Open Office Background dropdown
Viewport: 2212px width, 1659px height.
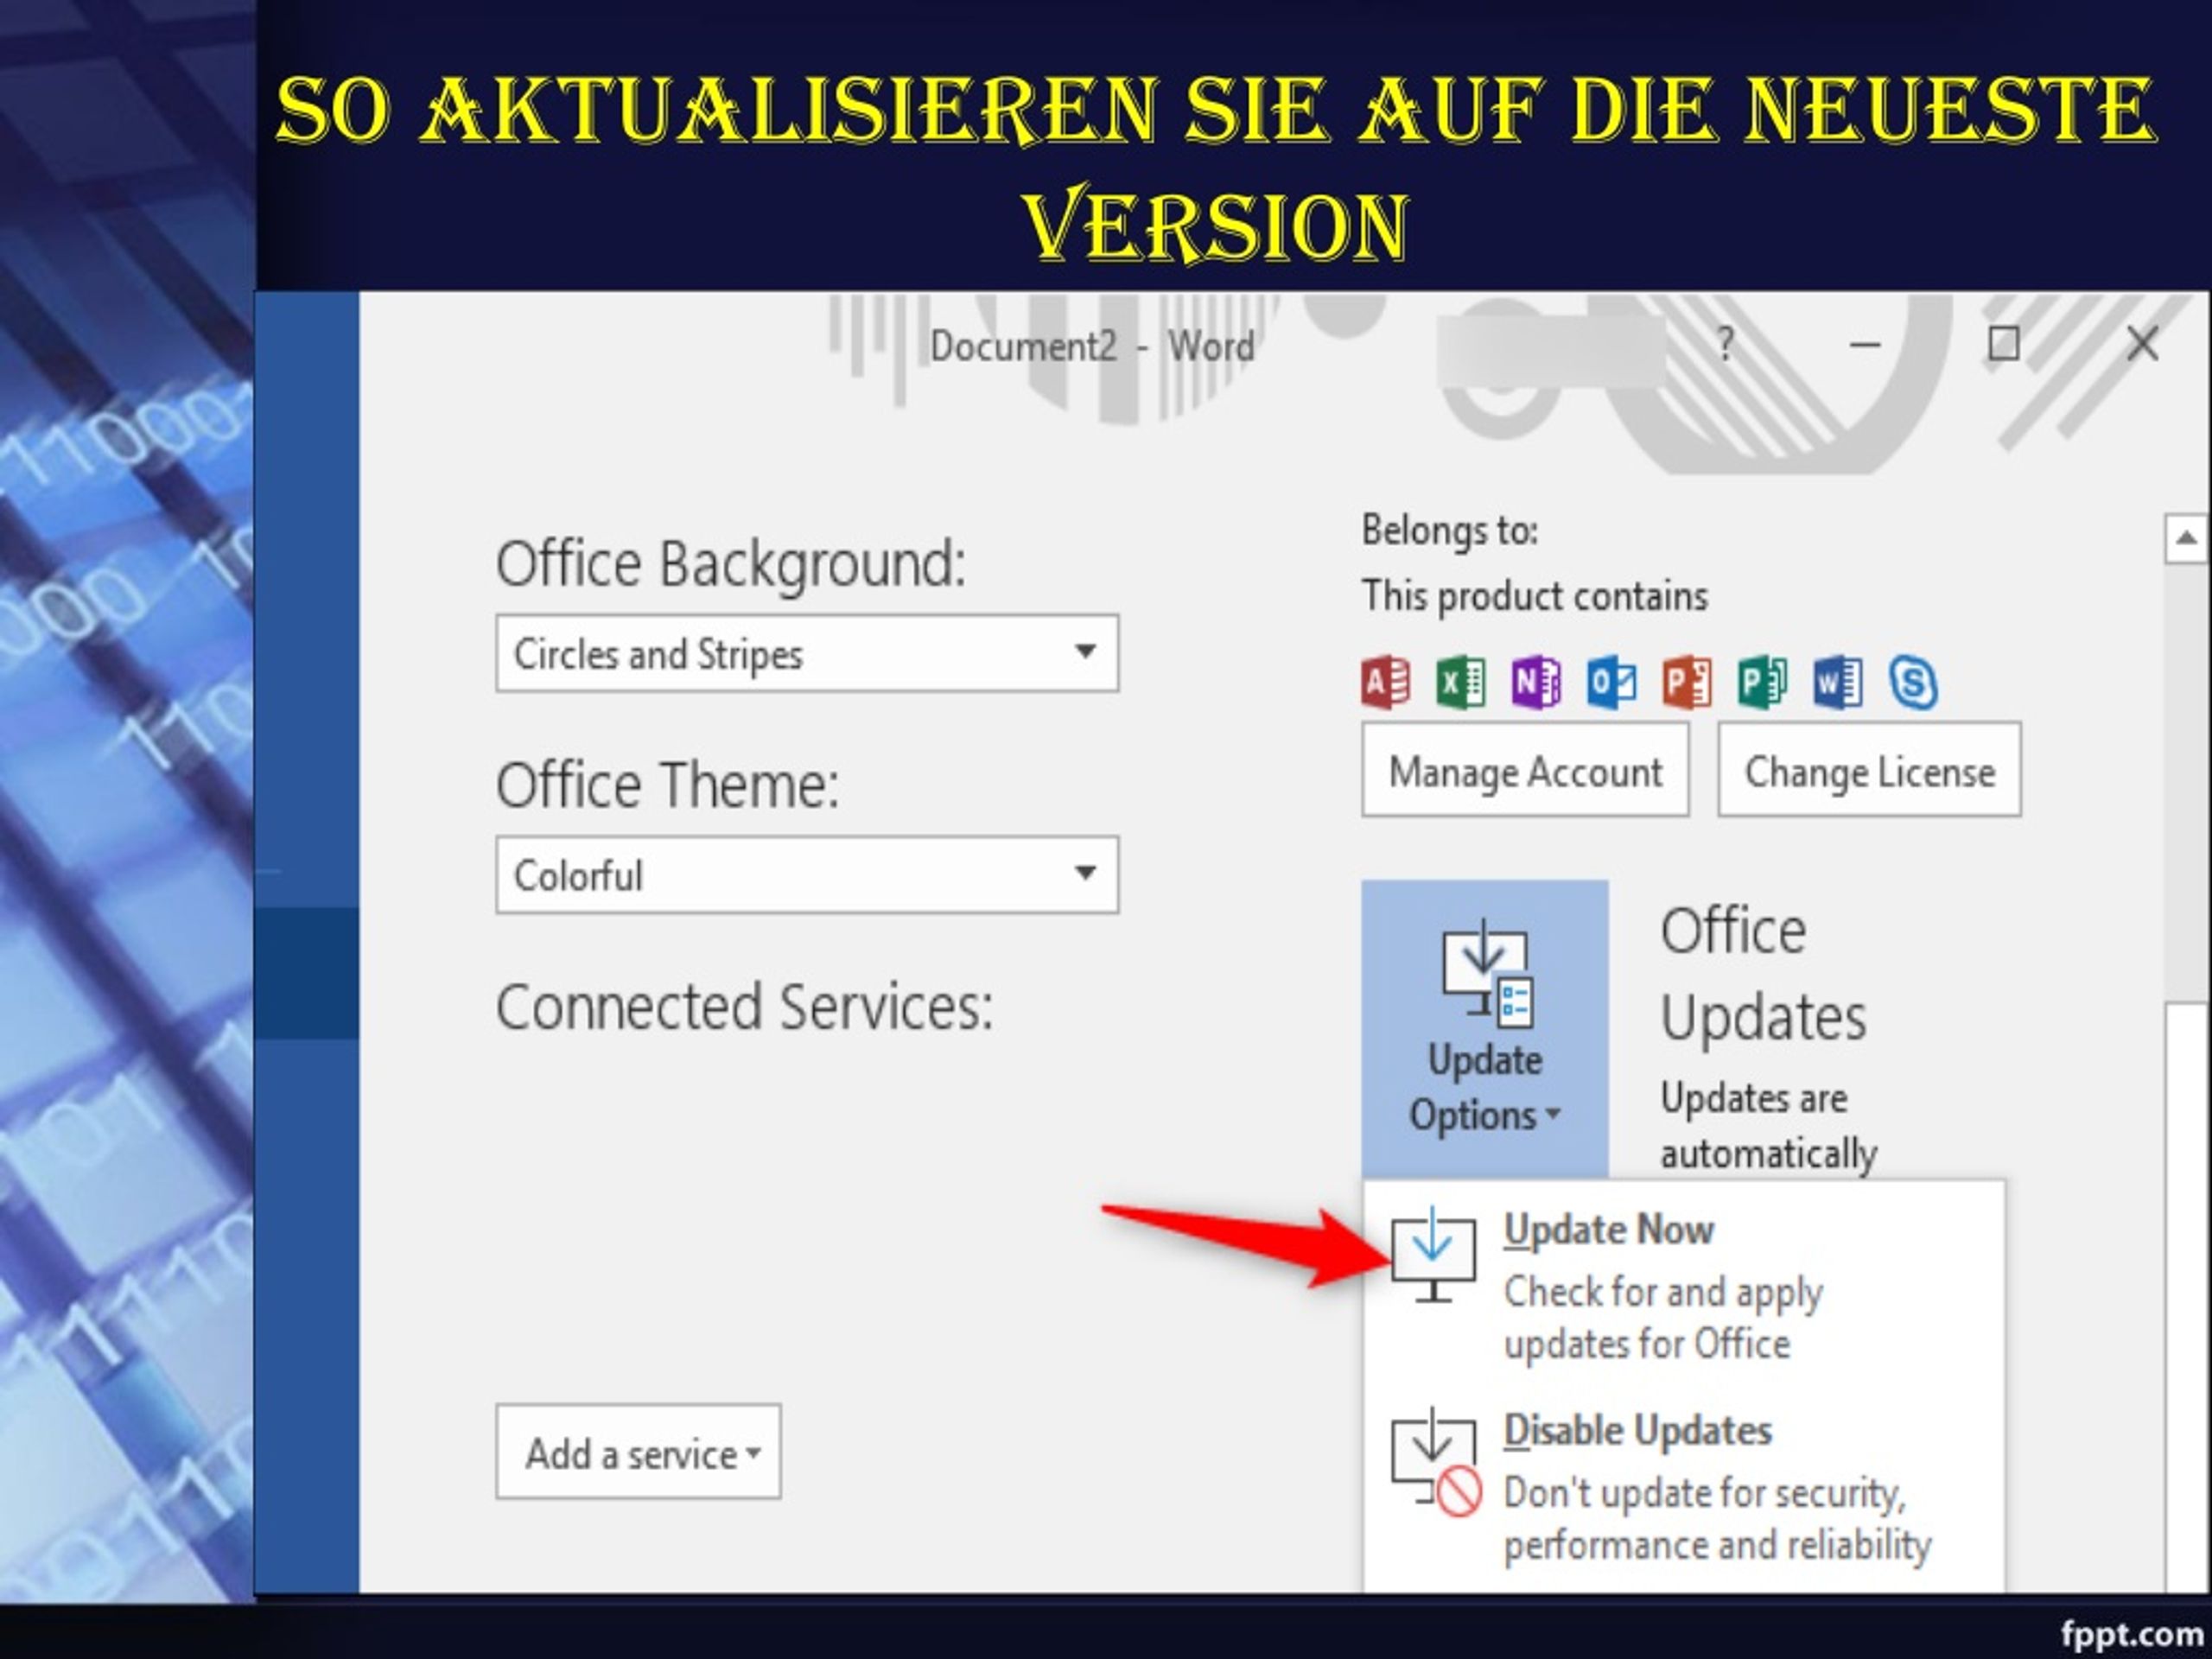(807, 653)
